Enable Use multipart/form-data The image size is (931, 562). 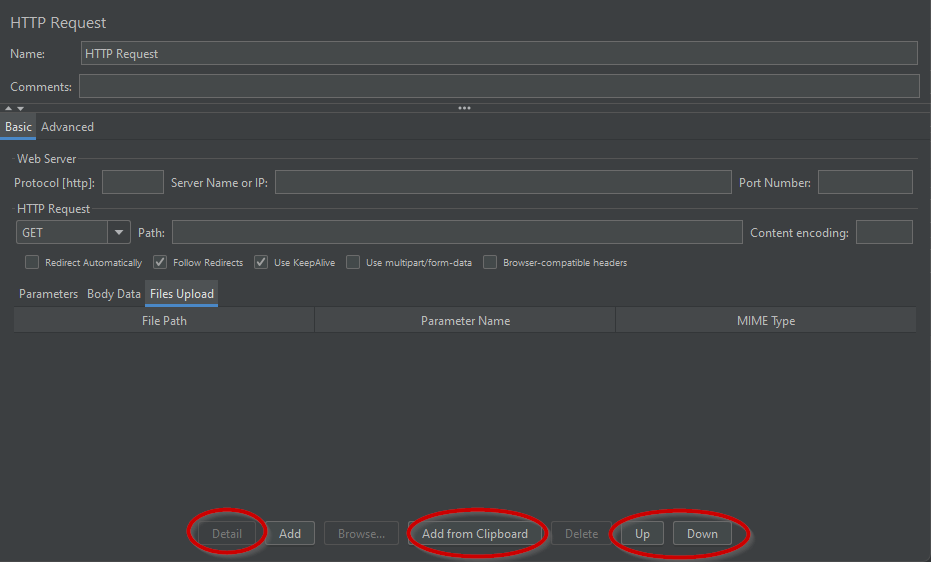[x=353, y=262]
